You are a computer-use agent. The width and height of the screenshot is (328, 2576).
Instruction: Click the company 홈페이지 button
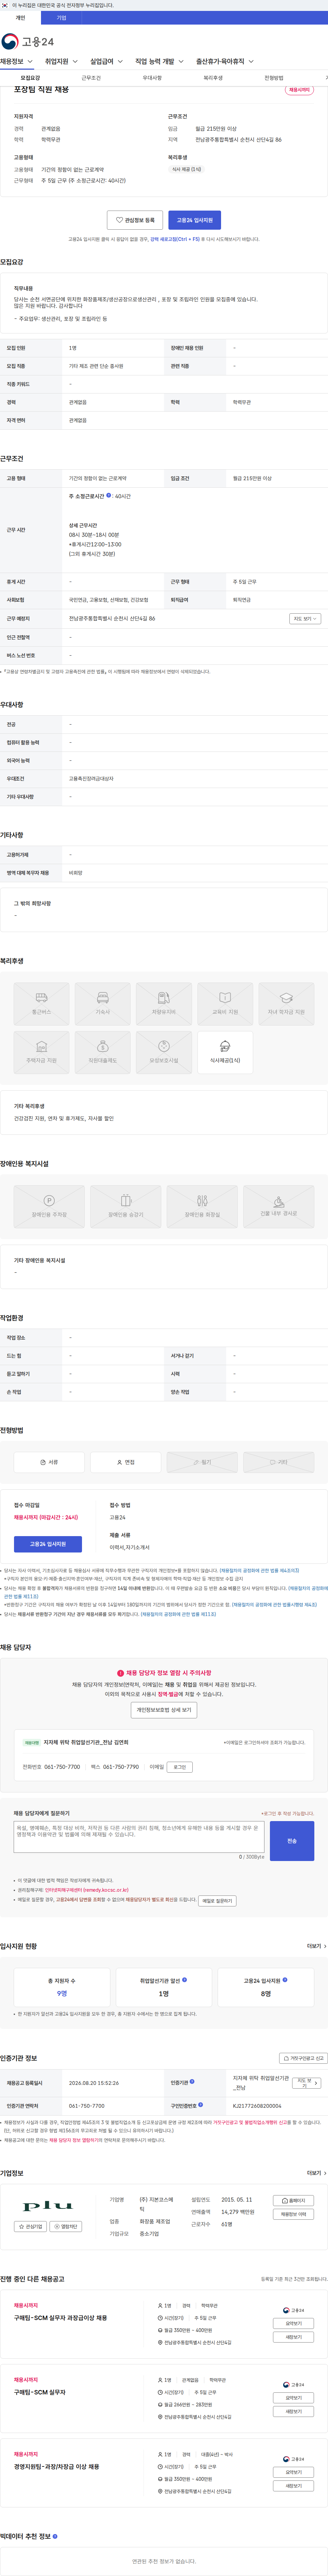point(294,2201)
